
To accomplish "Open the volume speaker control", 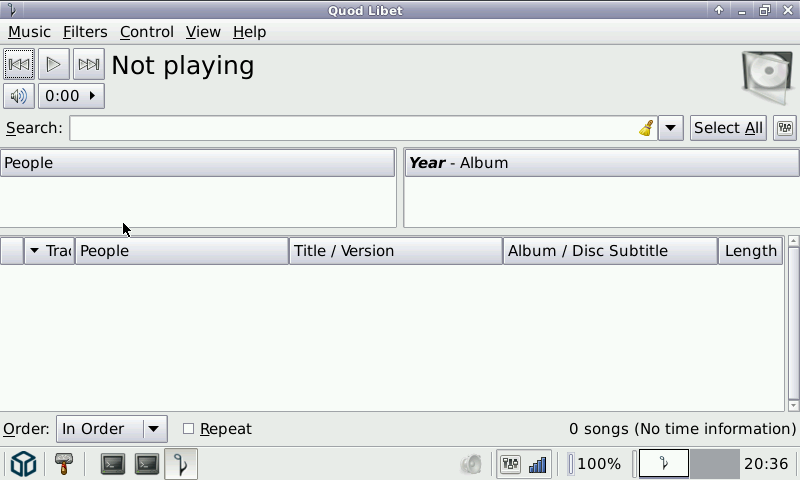I will point(19,96).
